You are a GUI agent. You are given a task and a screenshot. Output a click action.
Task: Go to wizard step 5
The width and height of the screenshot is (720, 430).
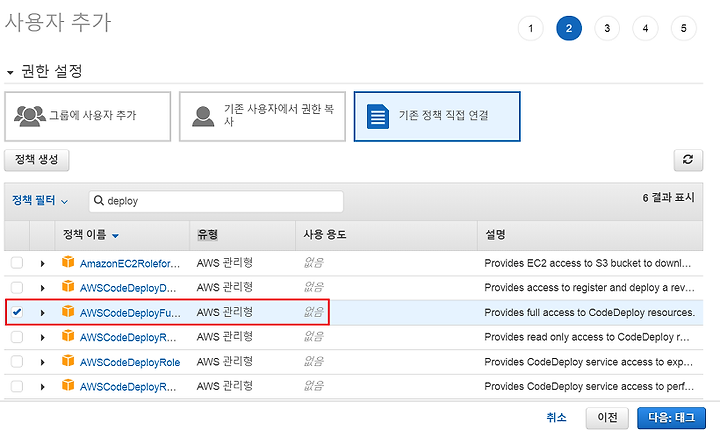(x=684, y=28)
